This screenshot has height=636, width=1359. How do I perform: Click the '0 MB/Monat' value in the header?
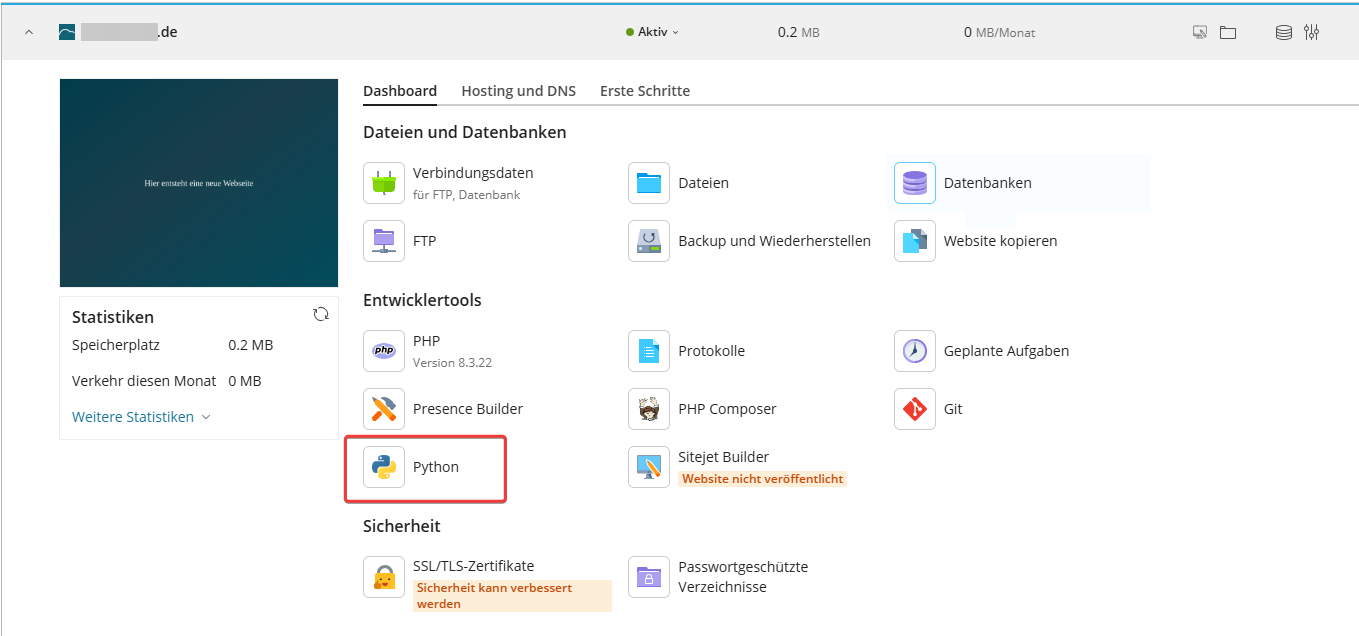click(x=999, y=32)
